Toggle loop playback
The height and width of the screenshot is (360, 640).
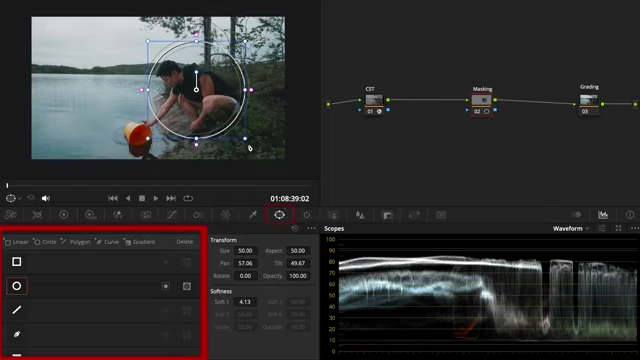click(x=188, y=198)
